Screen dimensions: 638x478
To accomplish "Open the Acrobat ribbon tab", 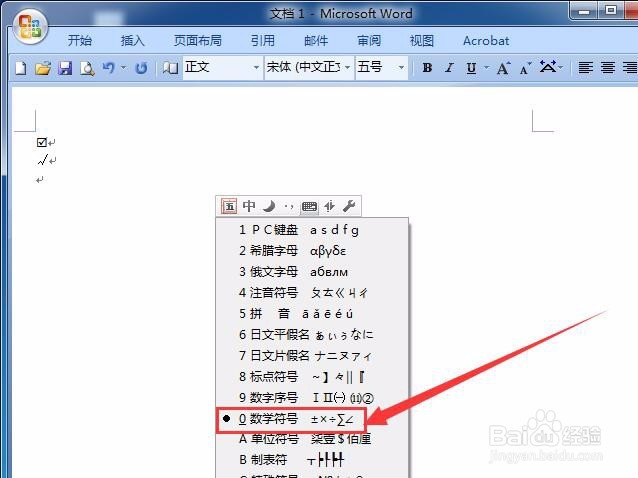I will [x=486, y=41].
